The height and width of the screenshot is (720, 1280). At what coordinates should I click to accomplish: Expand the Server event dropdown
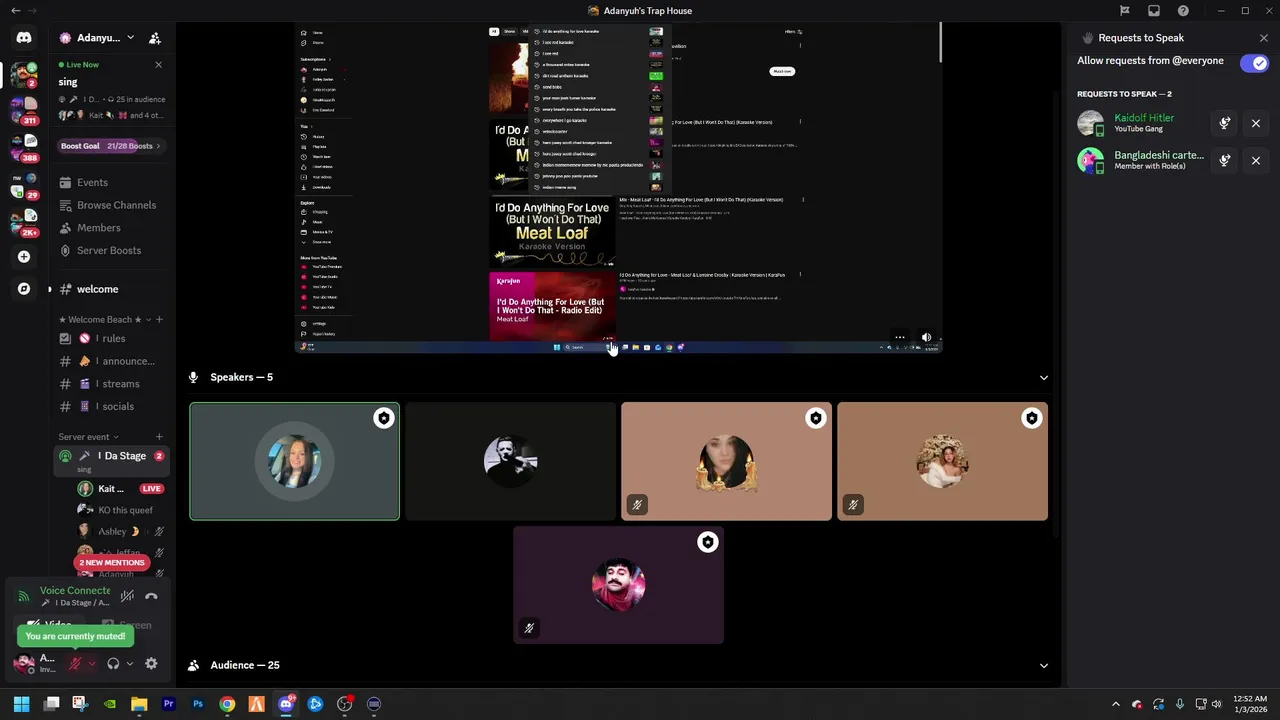88,437
